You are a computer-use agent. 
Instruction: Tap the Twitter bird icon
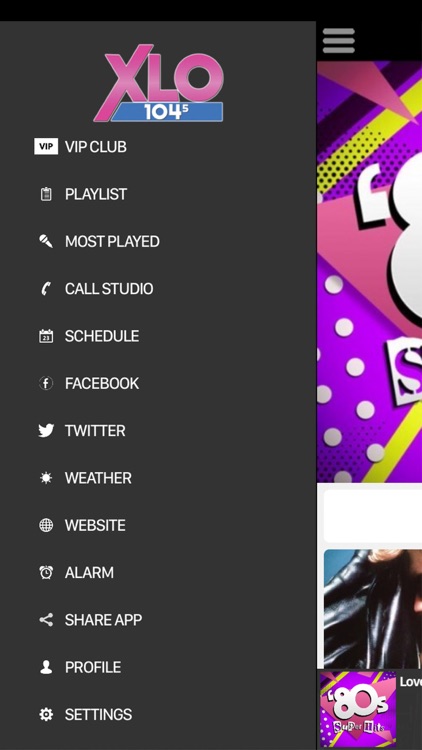coord(46,430)
